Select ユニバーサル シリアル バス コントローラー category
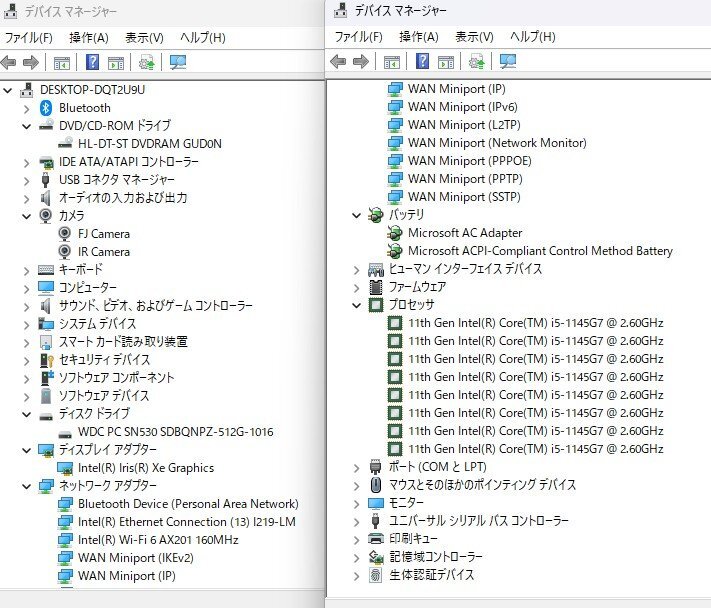 point(478,520)
